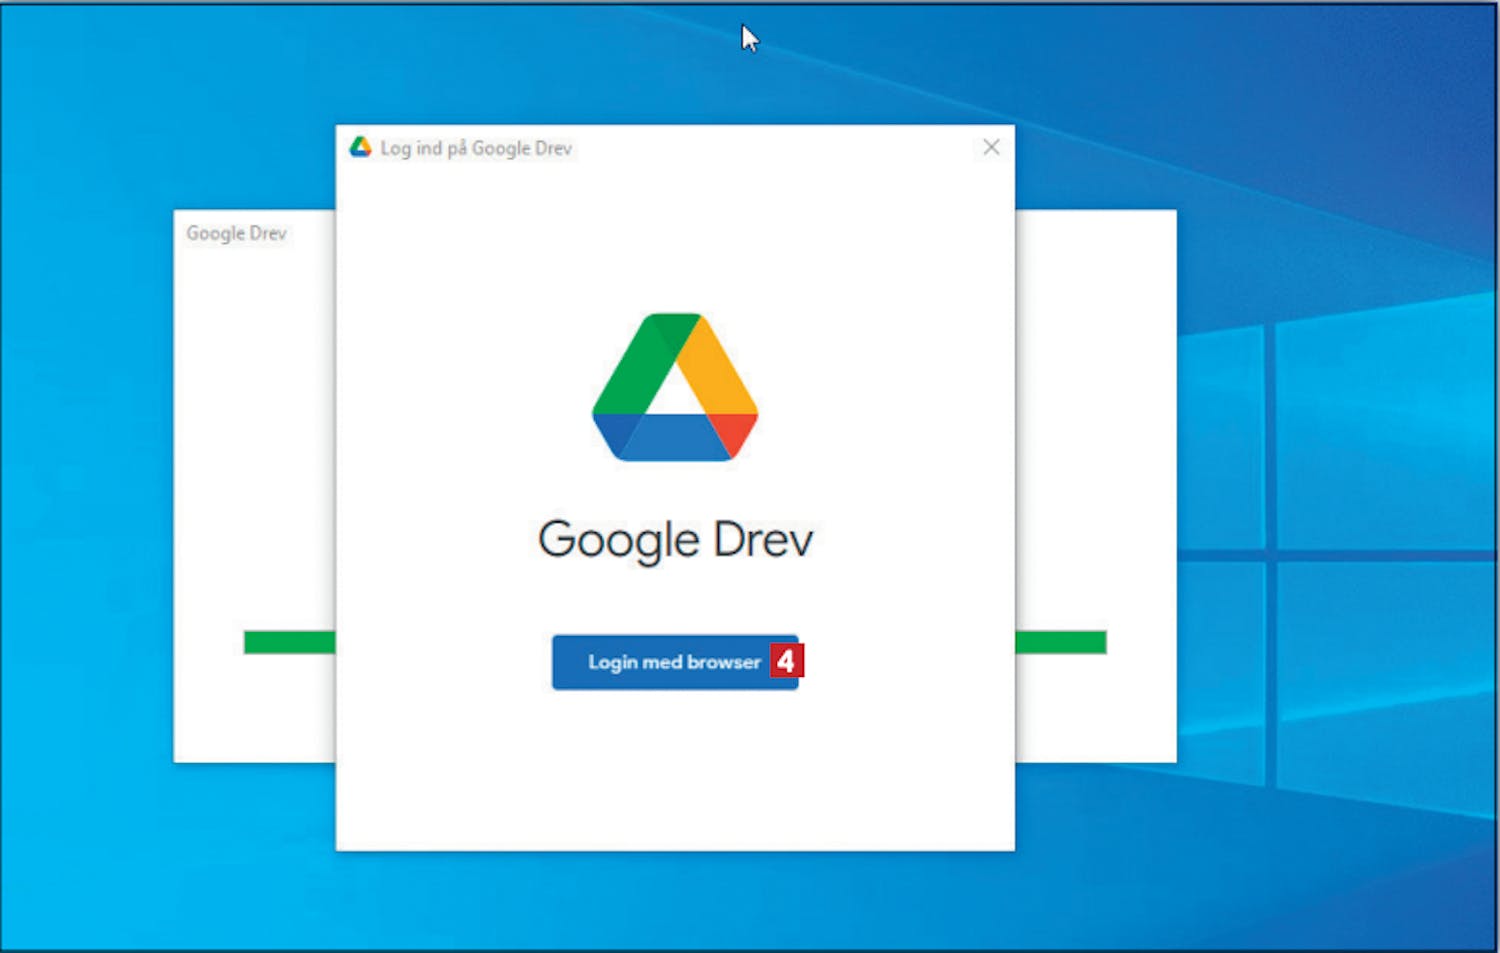Viewport: 1500px width, 953px height.
Task: Click the Google Drive icon in dialog title bar
Action: (x=360, y=147)
